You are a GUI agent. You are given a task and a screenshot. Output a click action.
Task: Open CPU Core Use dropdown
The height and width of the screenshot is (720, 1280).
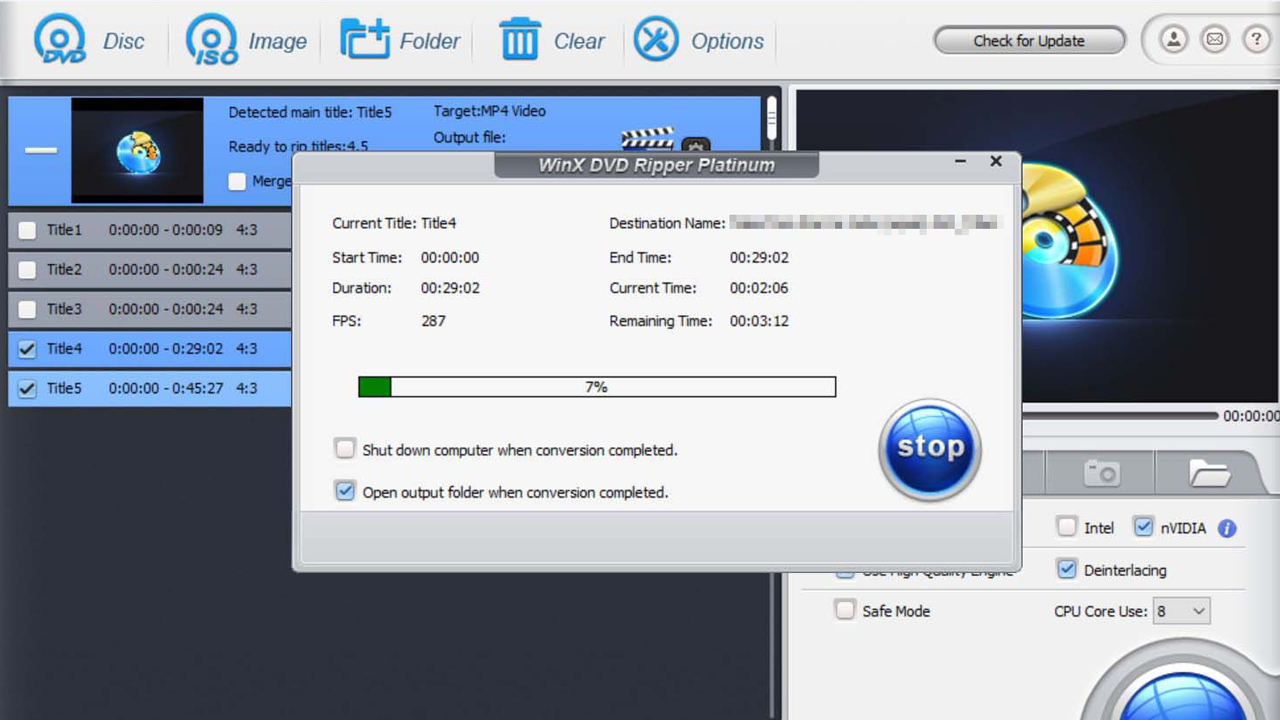click(x=1182, y=611)
